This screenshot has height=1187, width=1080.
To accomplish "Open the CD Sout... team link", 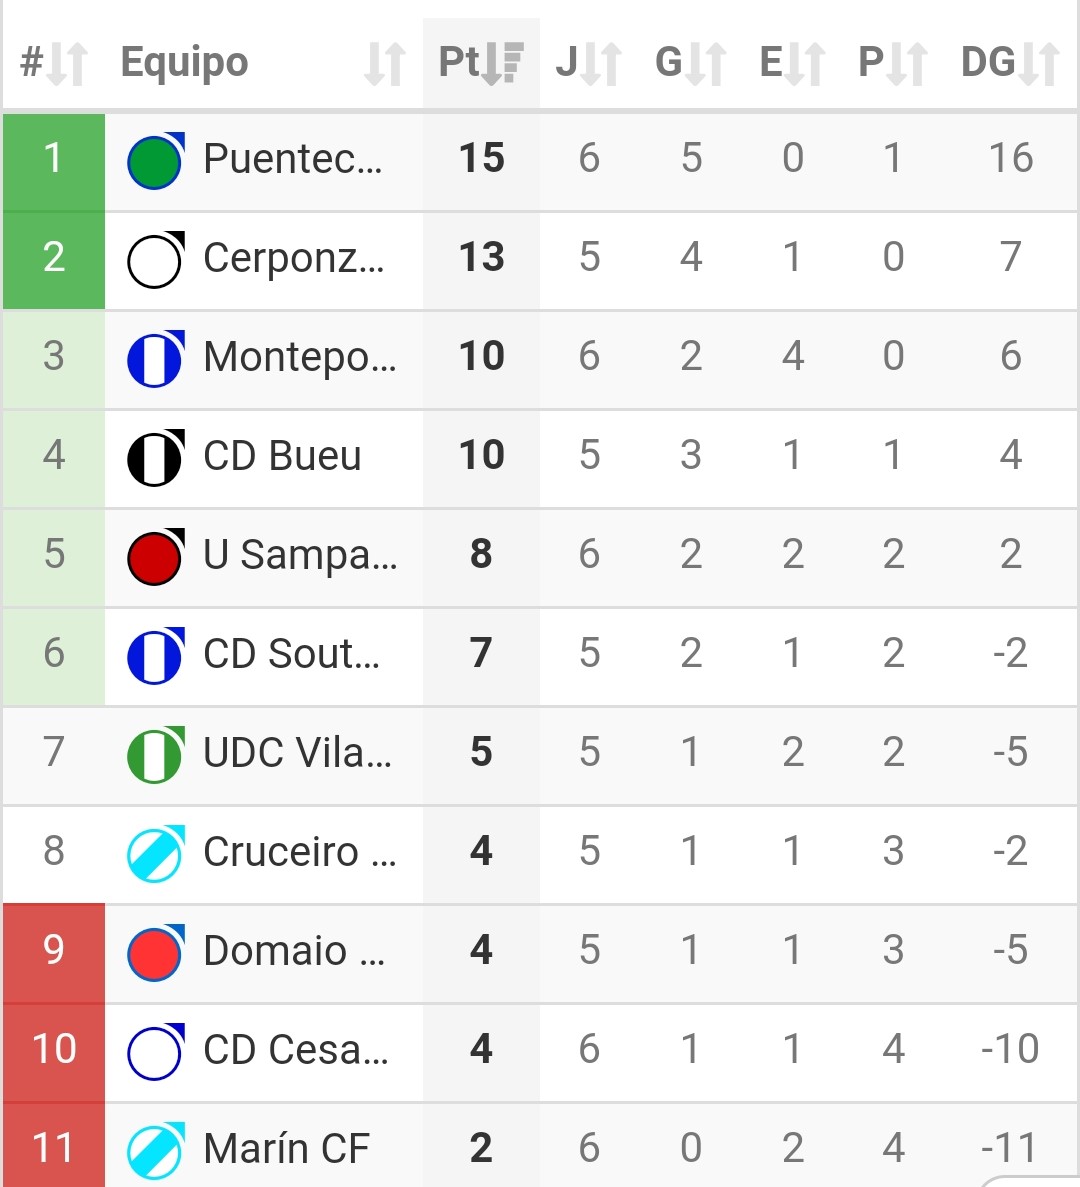I will click(291, 654).
